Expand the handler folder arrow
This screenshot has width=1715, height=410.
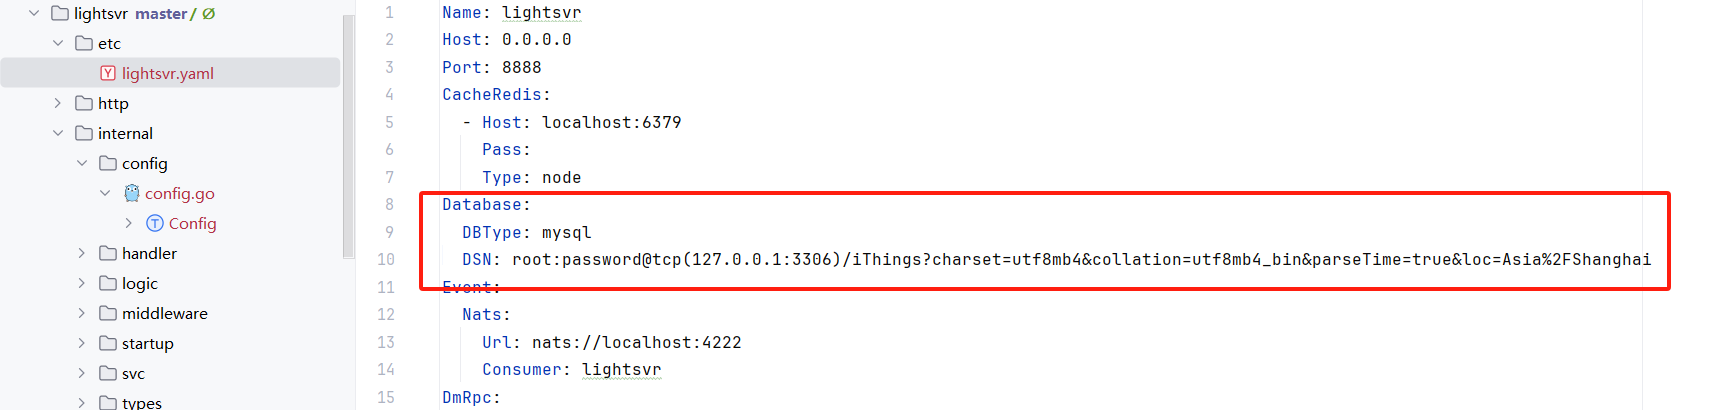coord(82,253)
